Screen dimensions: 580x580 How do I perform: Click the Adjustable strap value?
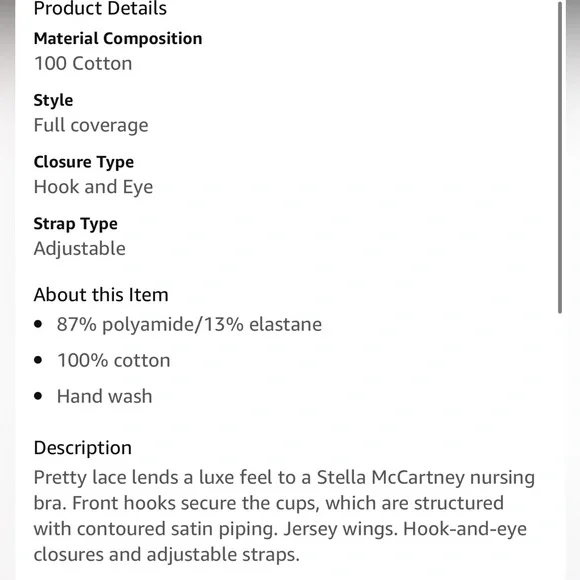(x=80, y=249)
